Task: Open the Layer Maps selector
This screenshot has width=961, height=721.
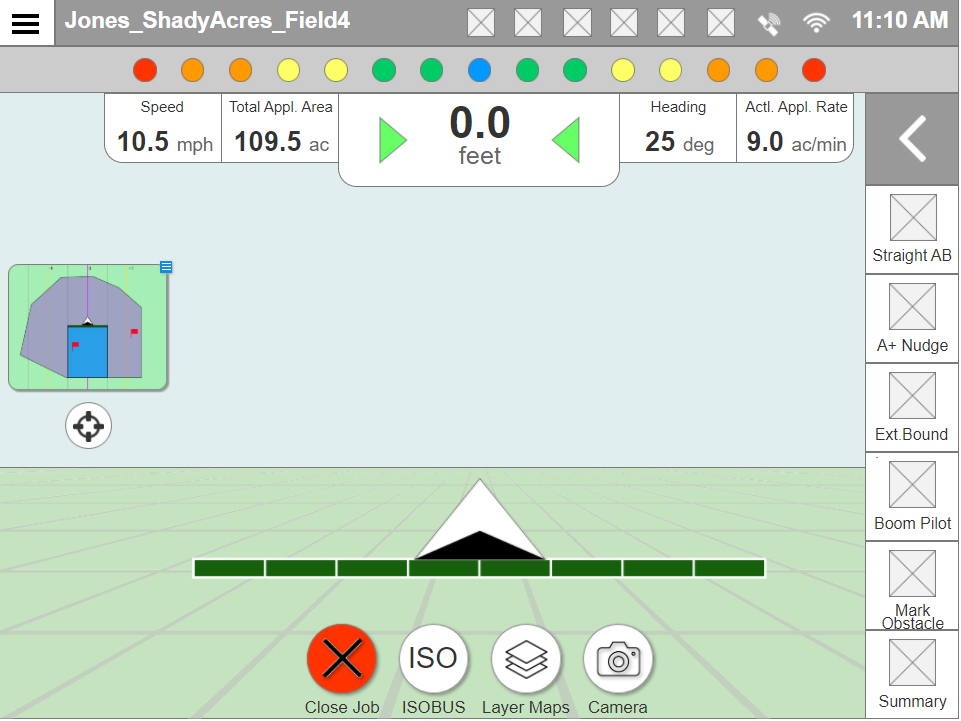Action: point(525,658)
